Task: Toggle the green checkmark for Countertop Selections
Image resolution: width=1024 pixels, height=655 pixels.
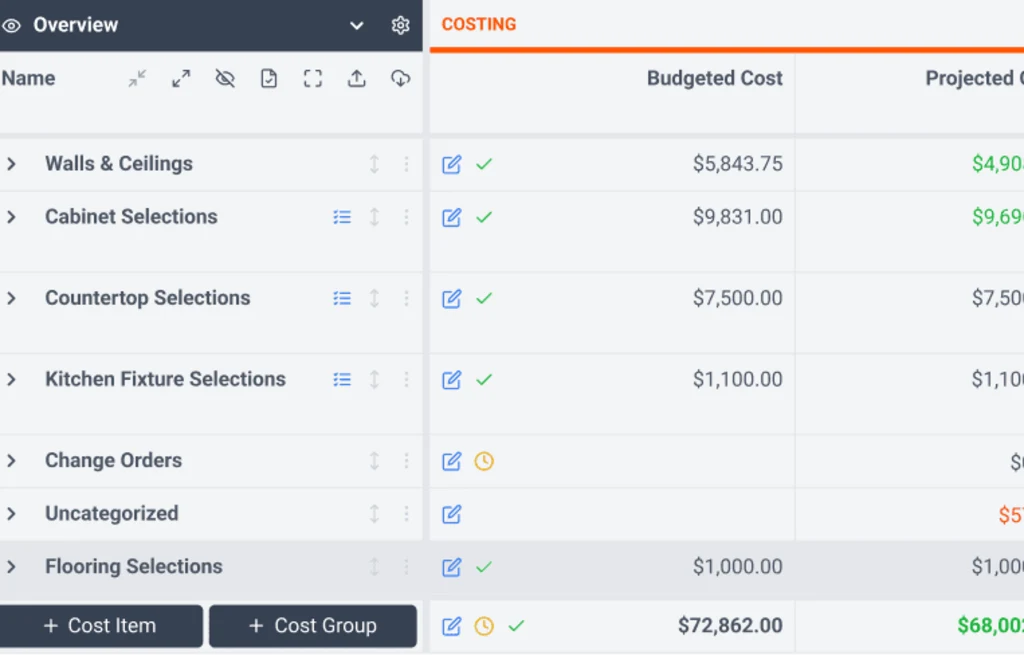Action: pos(484,298)
